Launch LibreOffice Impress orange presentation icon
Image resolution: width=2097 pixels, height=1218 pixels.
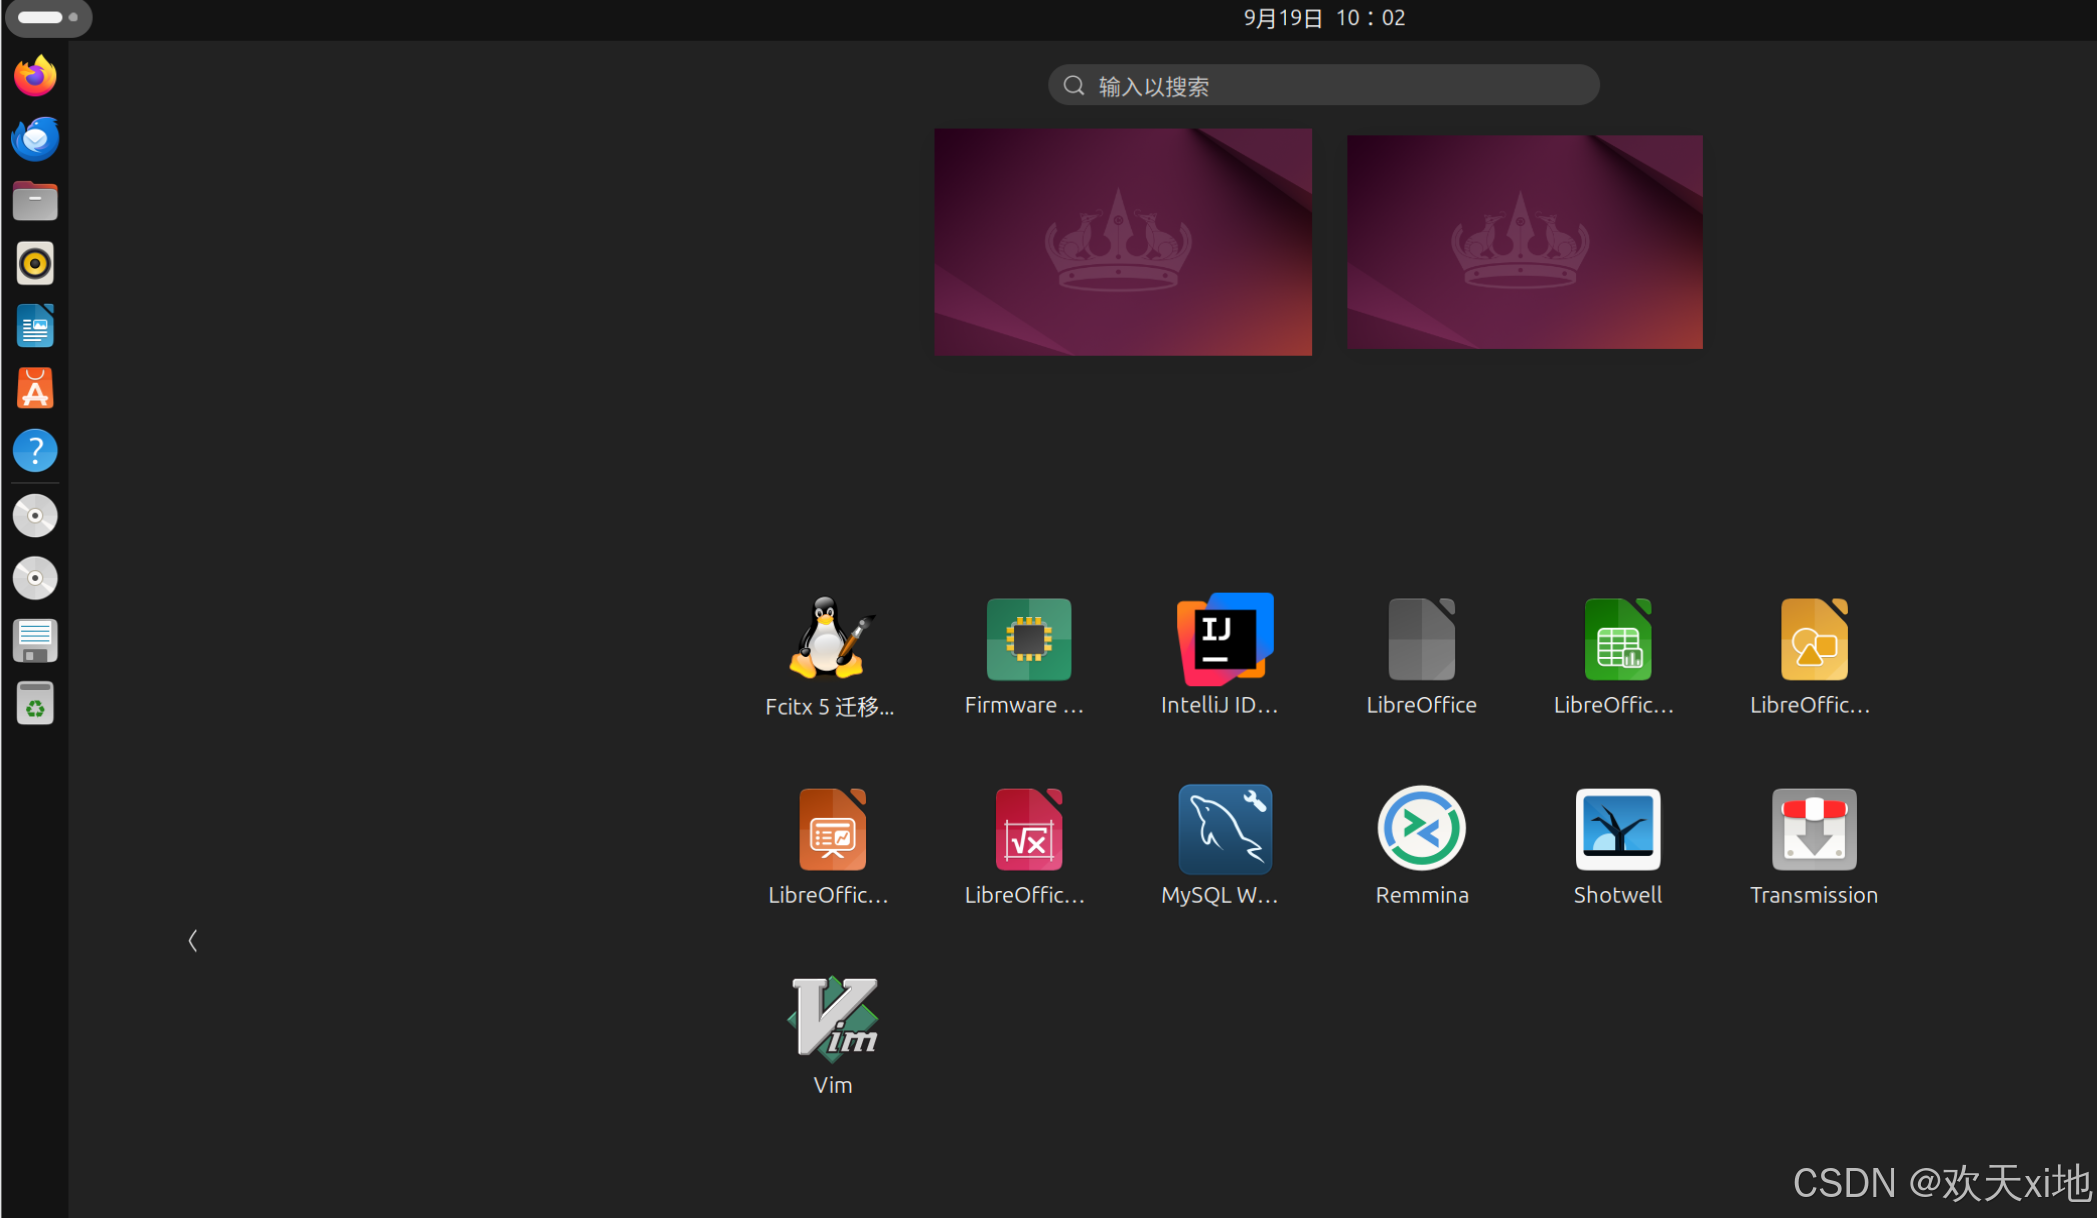click(x=831, y=847)
